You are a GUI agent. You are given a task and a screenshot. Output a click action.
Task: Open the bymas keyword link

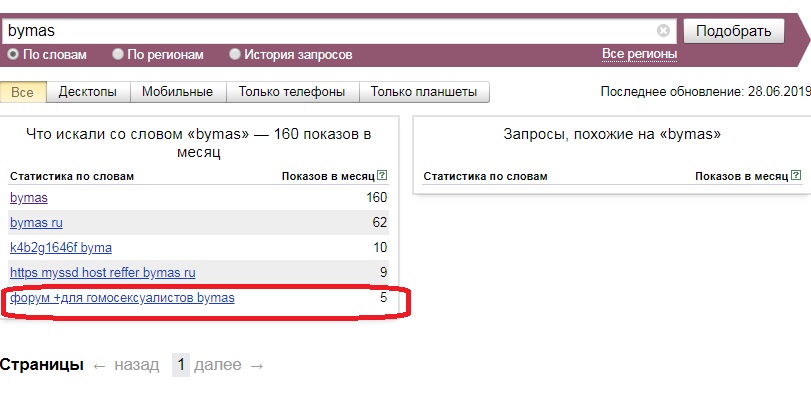[29, 198]
